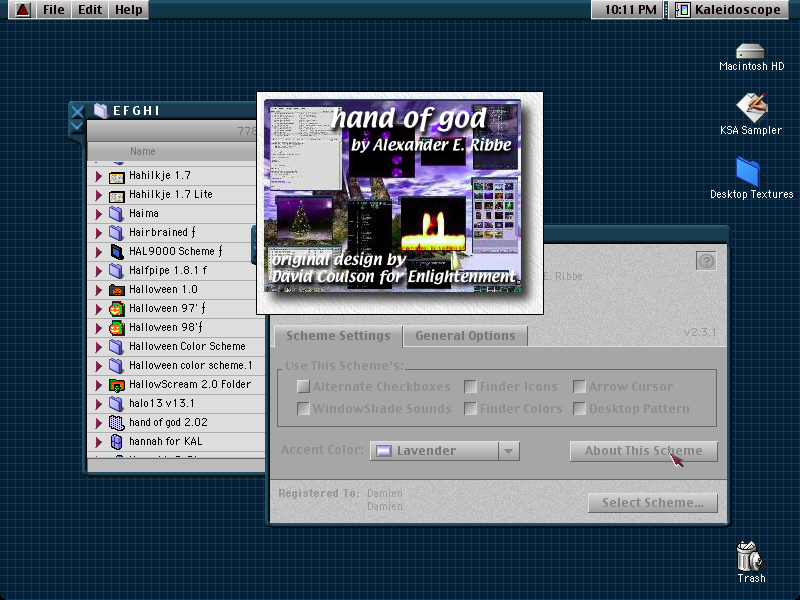800x600 pixels.
Task: Toggle the Finder Colors checkbox
Action: tap(470, 408)
